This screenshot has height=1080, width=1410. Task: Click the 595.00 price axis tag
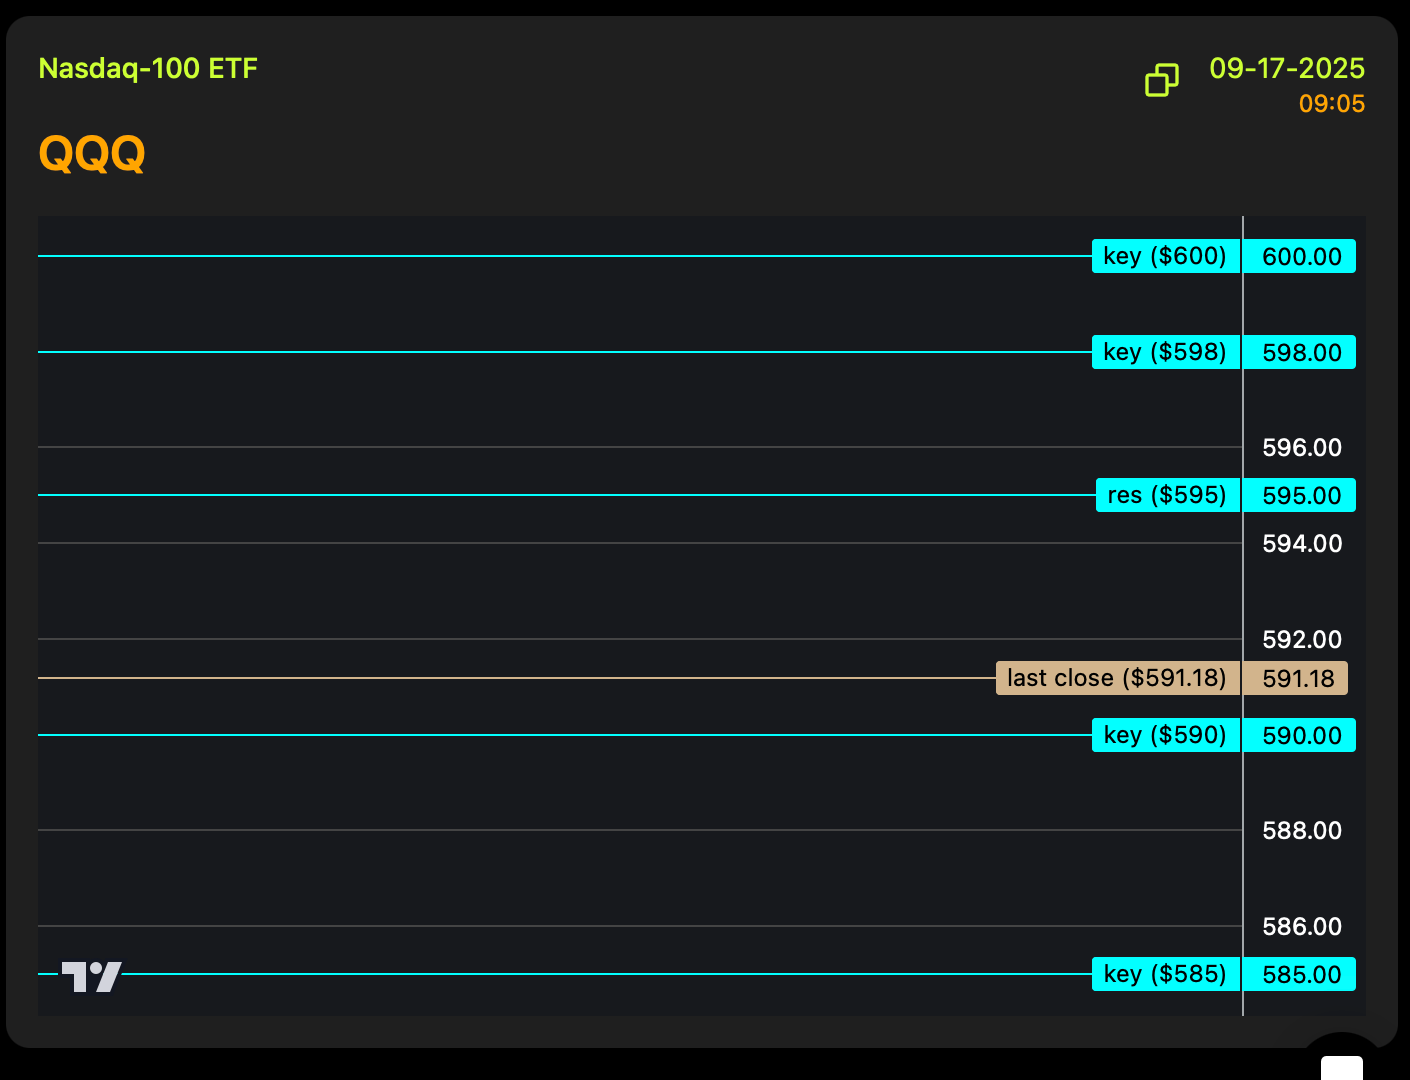click(1301, 495)
